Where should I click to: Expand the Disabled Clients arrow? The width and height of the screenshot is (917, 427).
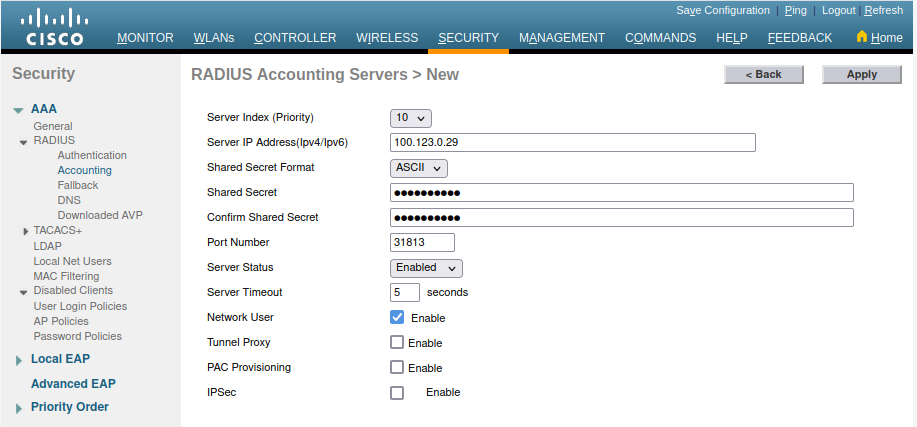click(x=24, y=292)
